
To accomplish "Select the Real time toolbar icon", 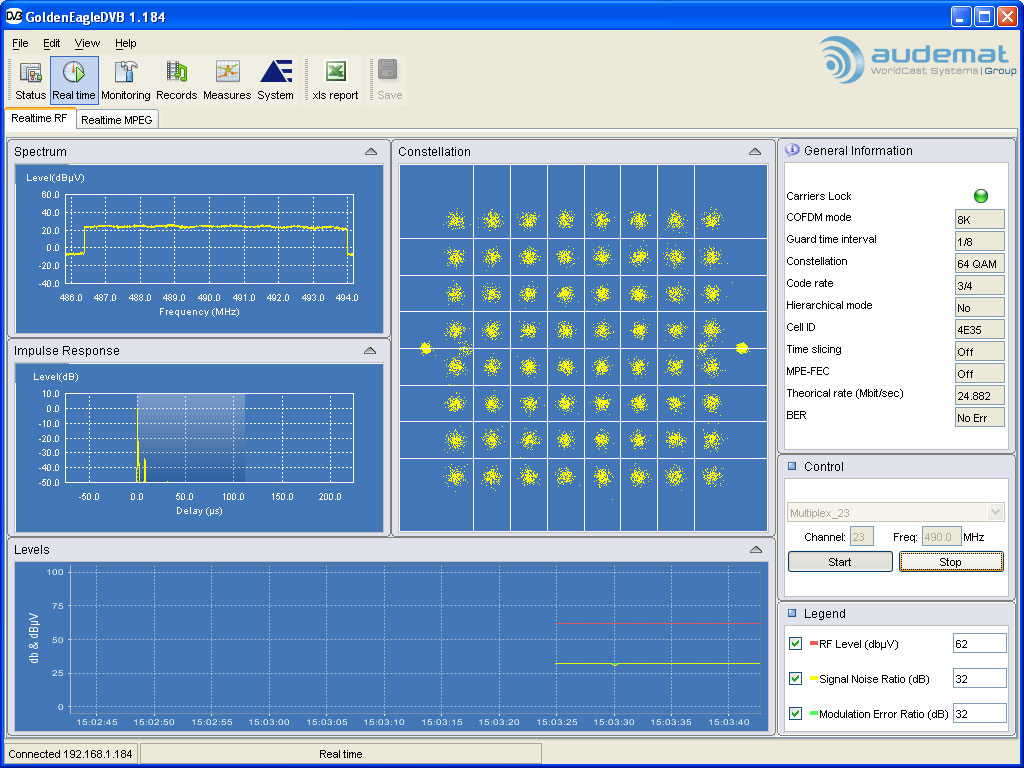I will coord(74,80).
